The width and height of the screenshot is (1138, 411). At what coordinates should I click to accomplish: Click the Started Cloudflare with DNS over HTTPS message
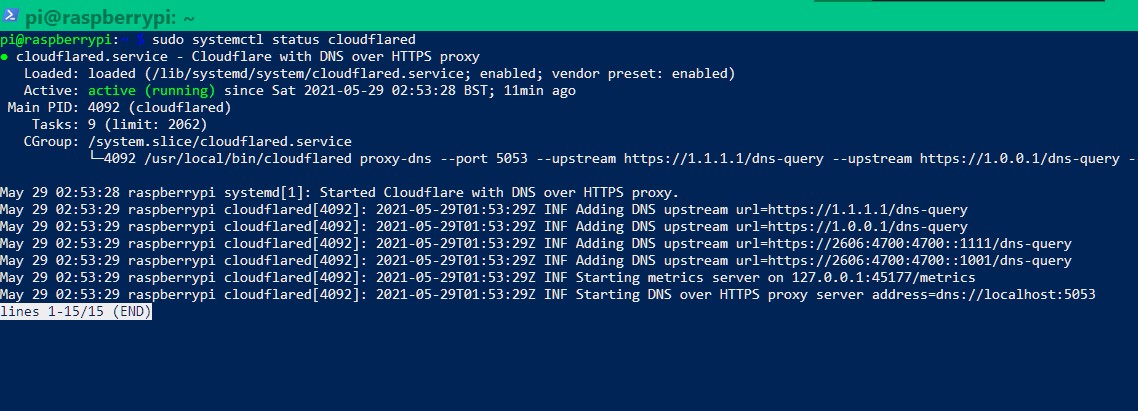[x=499, y=192]
